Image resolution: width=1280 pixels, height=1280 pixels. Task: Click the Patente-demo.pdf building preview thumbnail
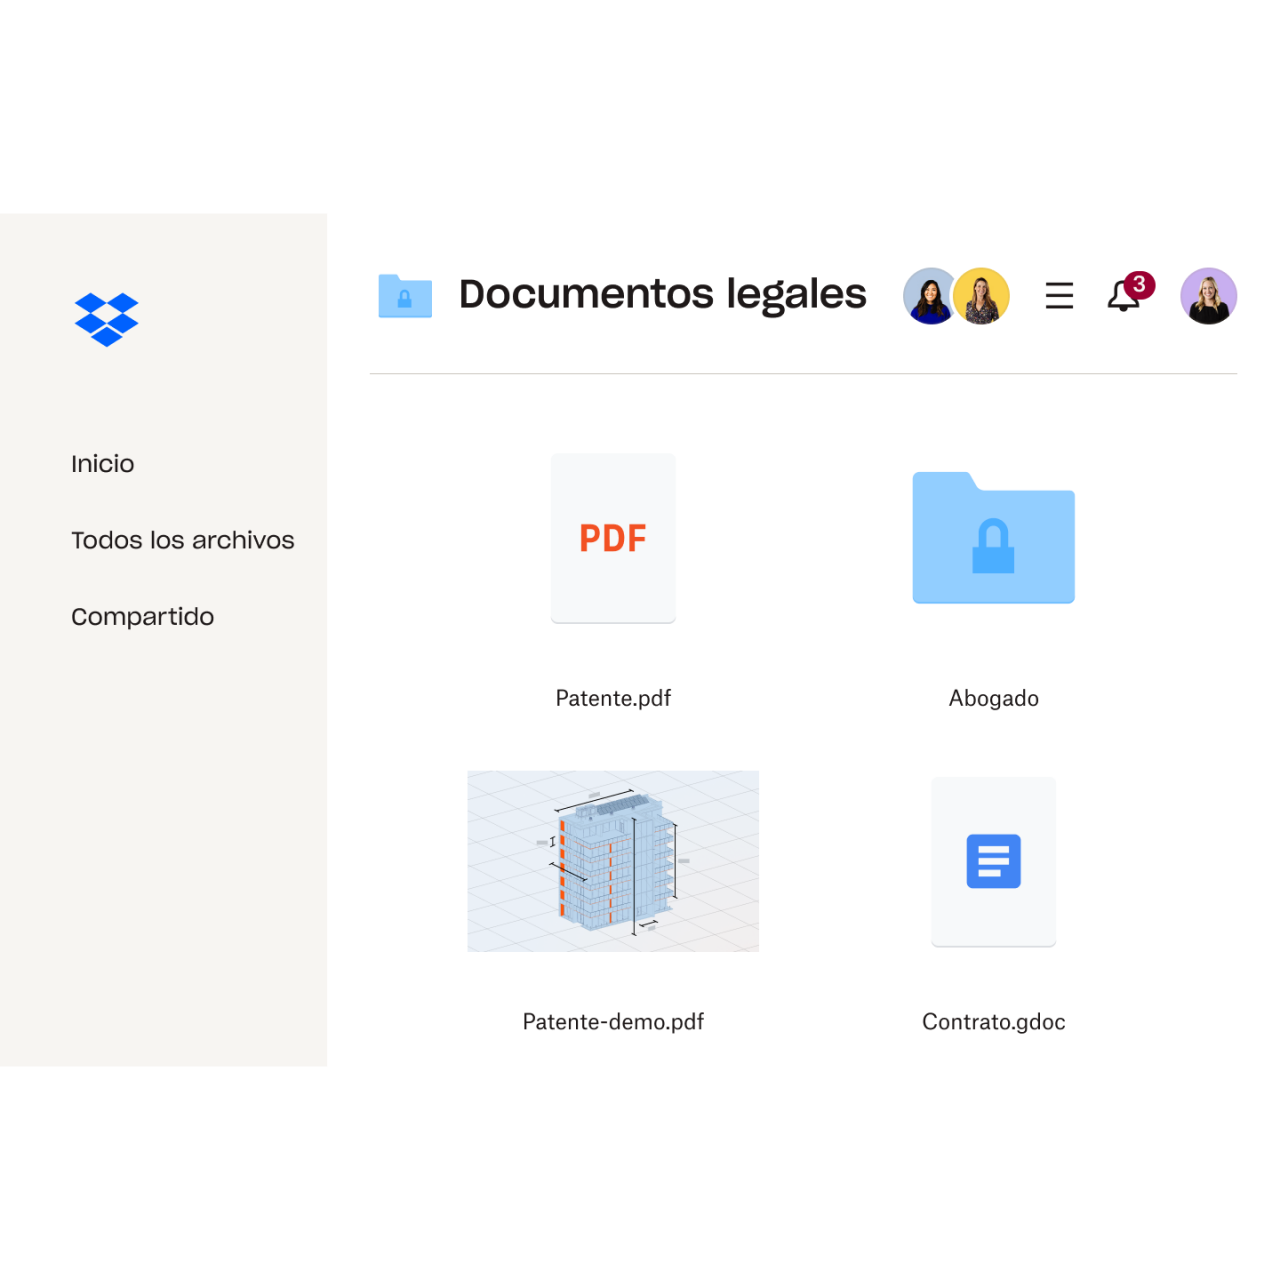[612, 860]
